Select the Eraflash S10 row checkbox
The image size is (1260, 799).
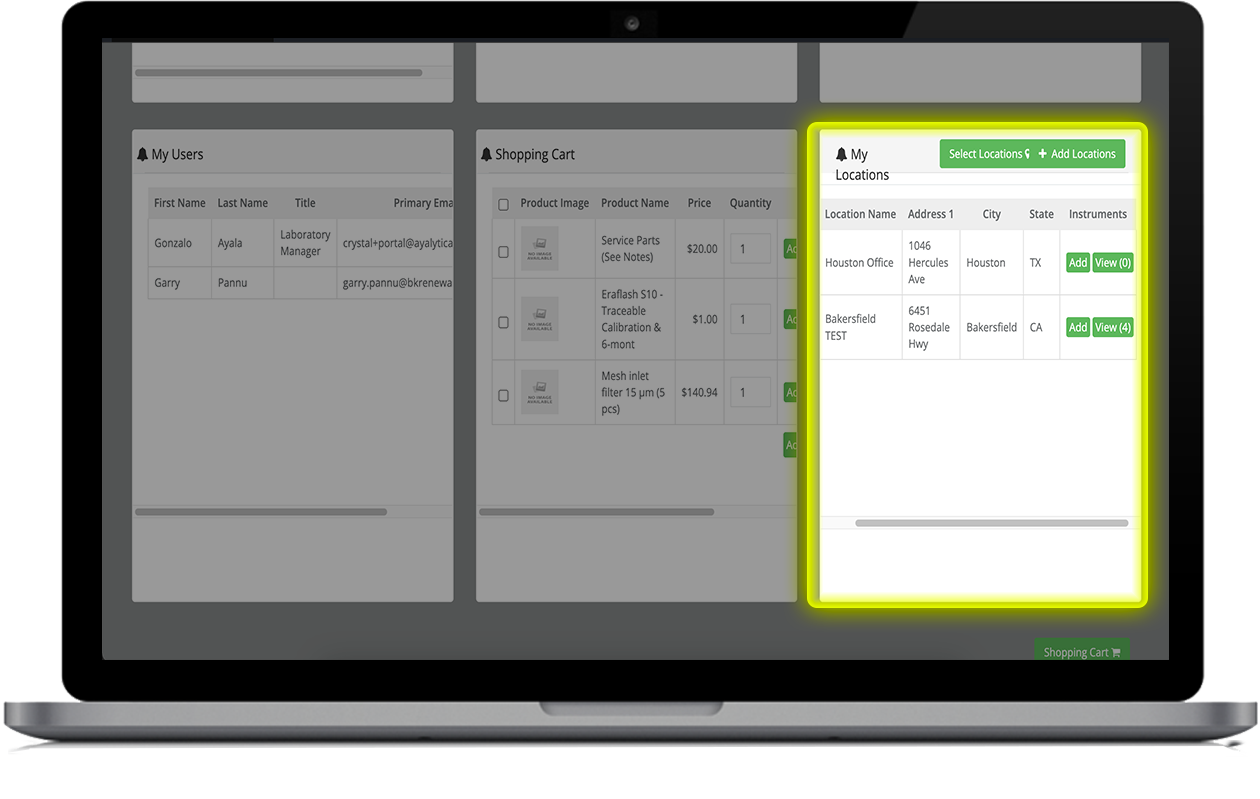[503, 322]
